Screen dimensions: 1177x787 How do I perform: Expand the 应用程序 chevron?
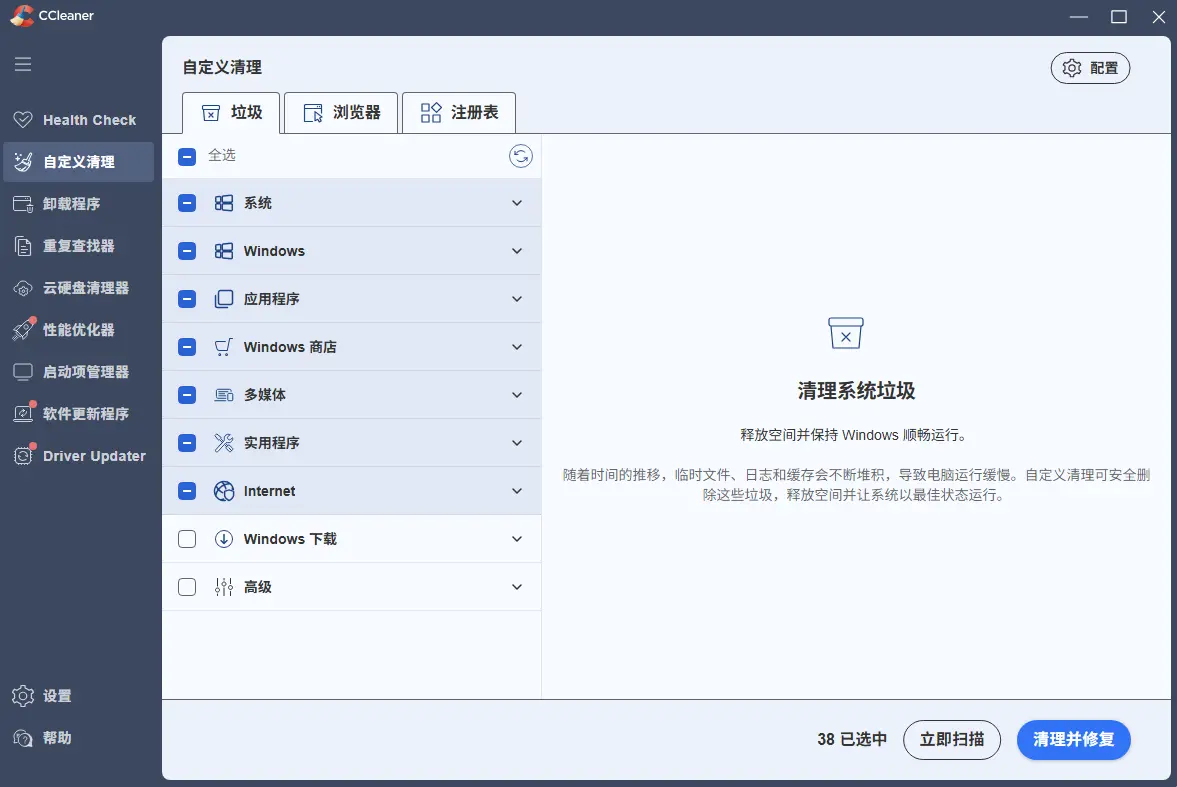coord(517,300)
